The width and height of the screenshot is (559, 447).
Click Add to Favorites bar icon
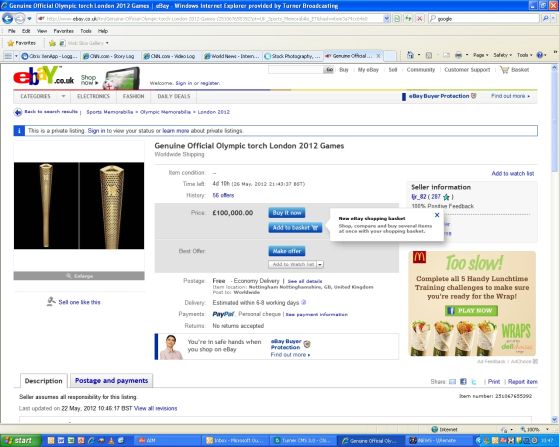click(x=52, y=43)
